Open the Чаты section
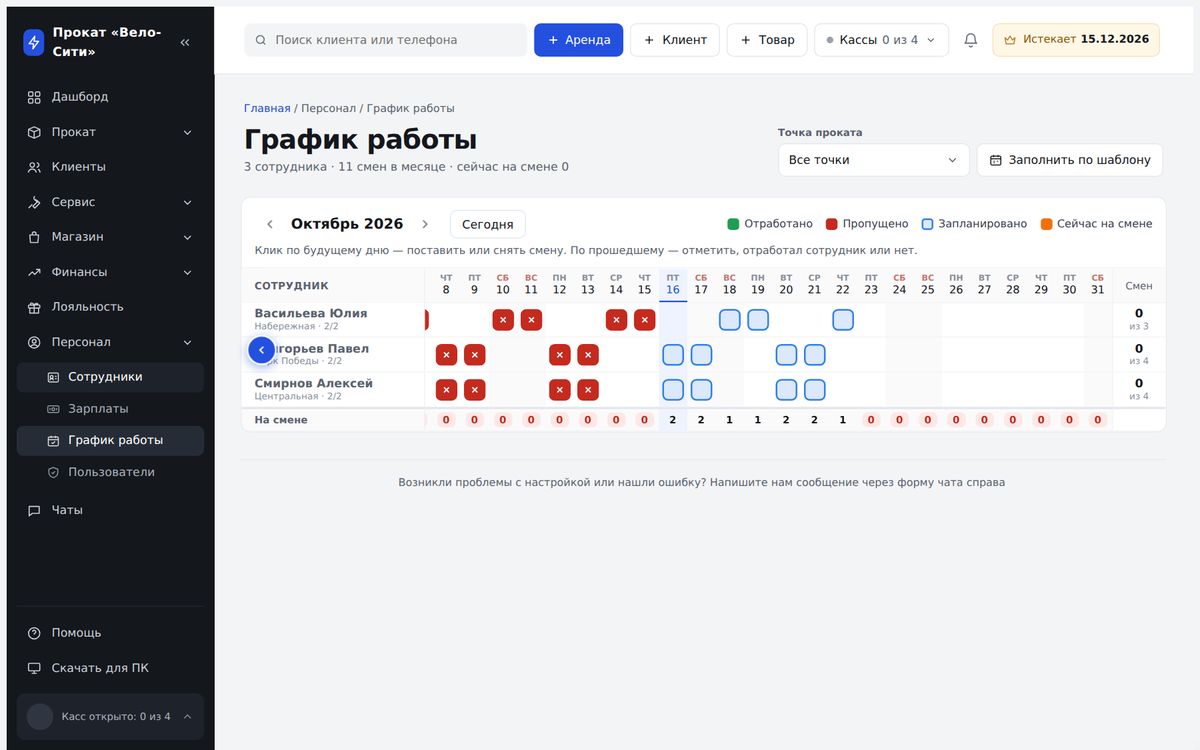Viewport: 1200px width, 750px height. coord(110,510)
